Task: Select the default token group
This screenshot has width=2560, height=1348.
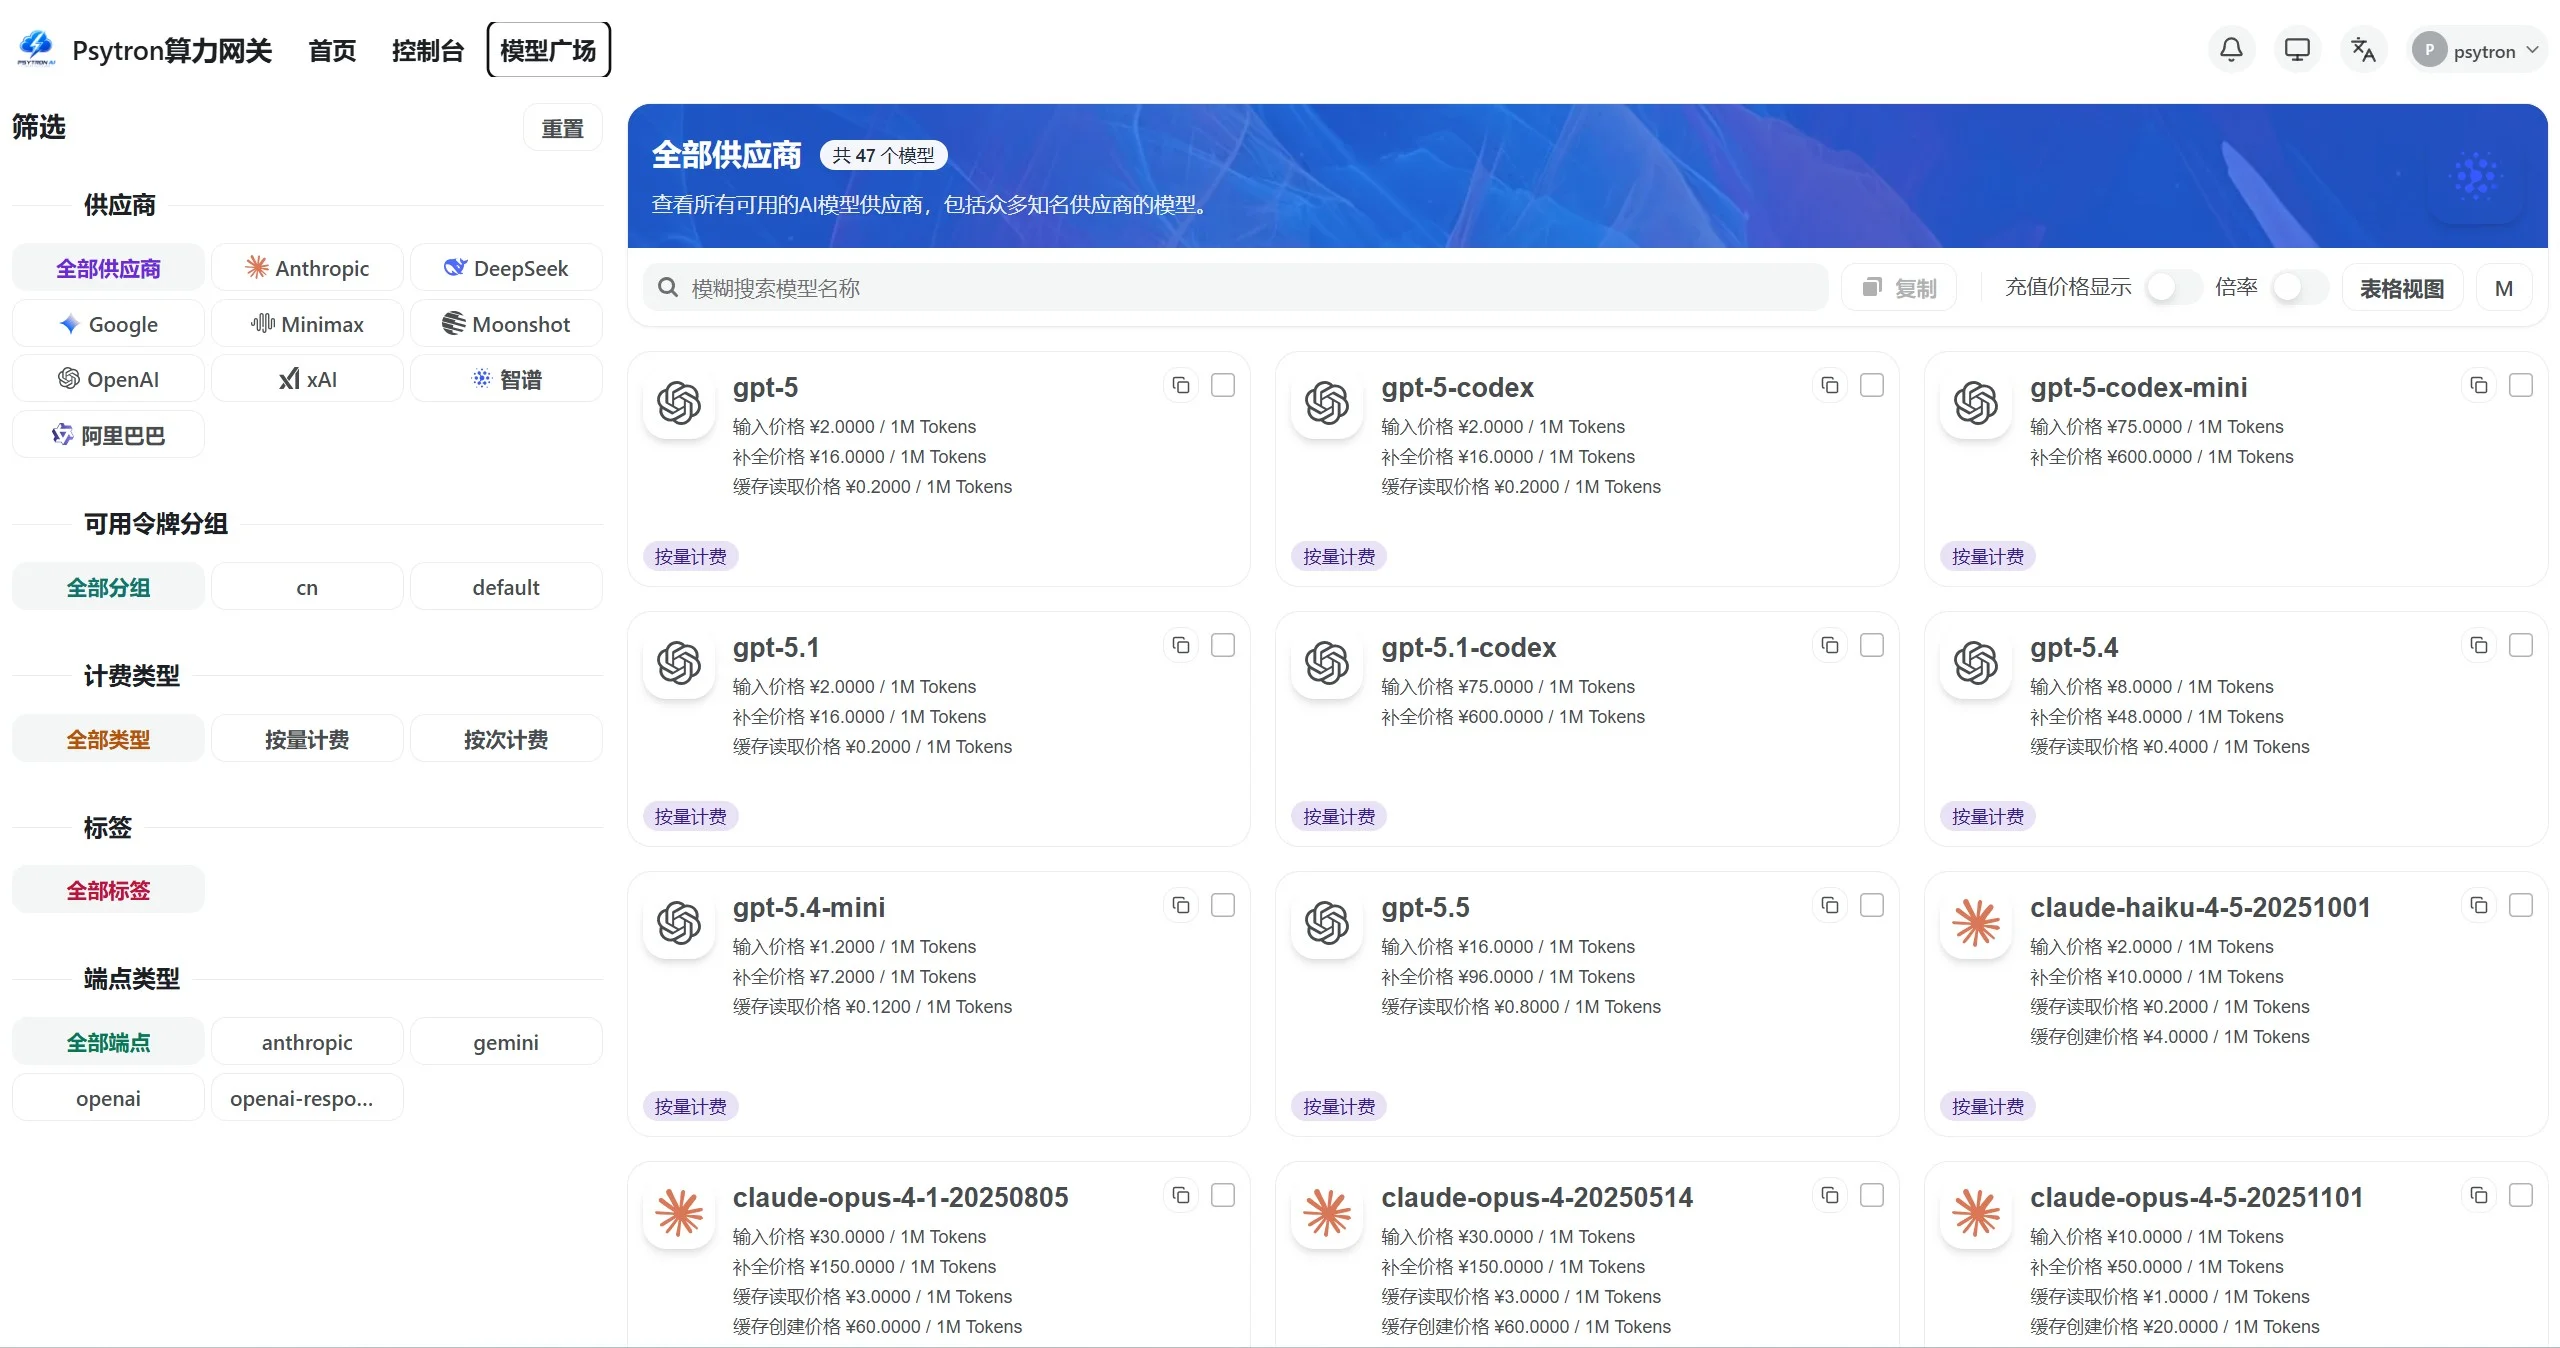Action: pyautogui.click(x=506, y=587)
